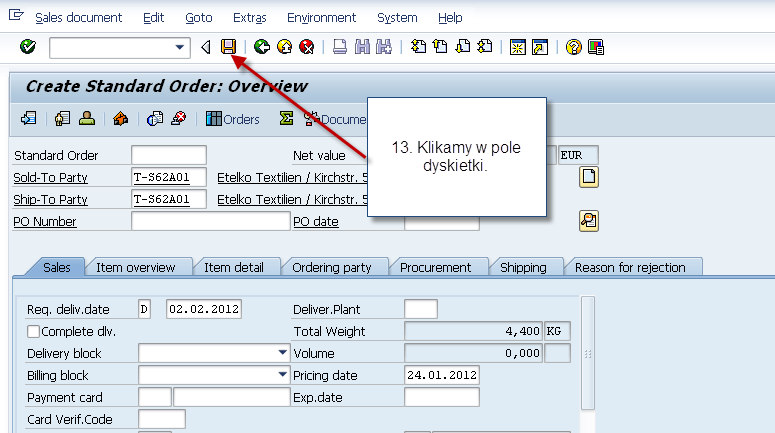The width and height of the screenshot is (775, 433).
Task: Click the PO Number label link
Action: click(x=45, y=221)
